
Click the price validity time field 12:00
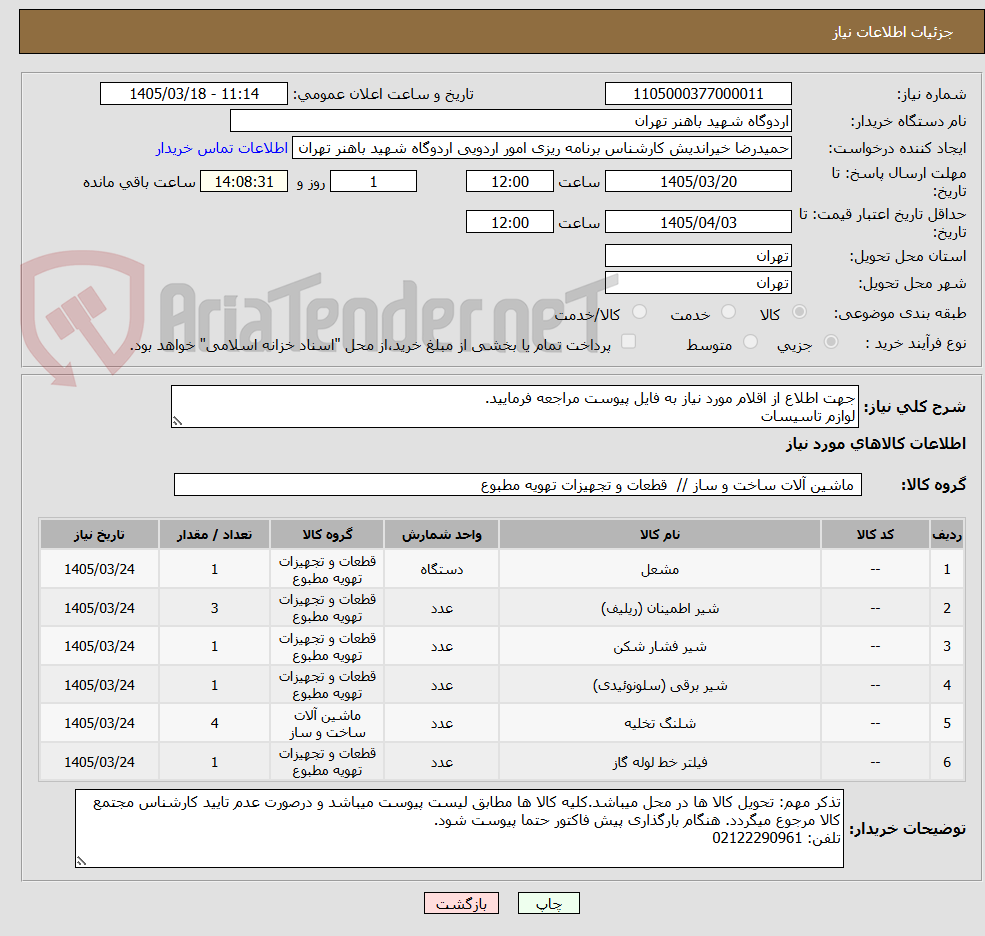point(509,222)
